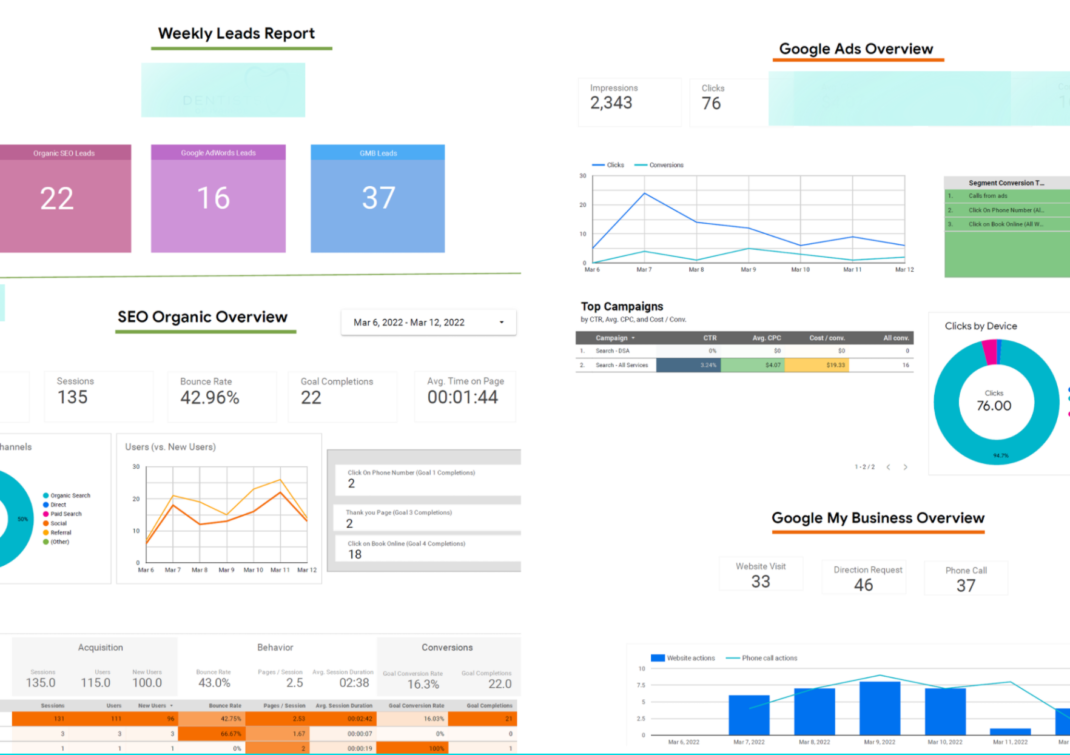Viewport: 1070px width, 755px height.
Task: Sort Top Campaigns by the Campaign column header
Action: pos(615,338)
